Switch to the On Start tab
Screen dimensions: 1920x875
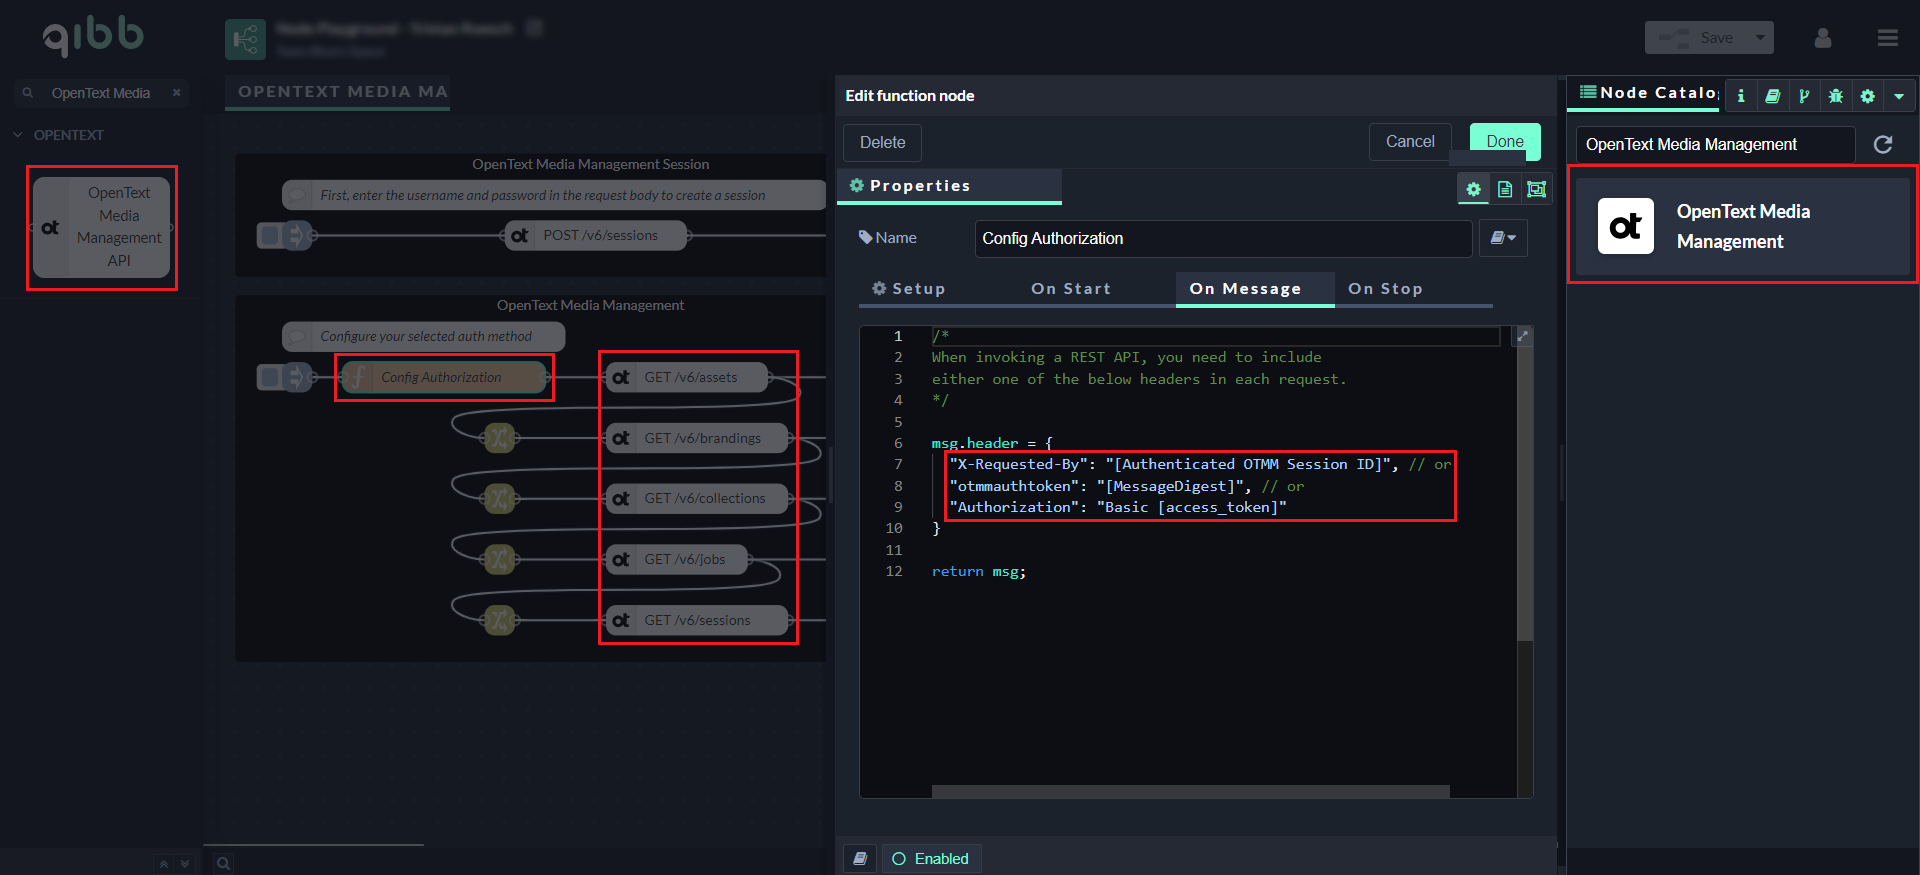tap(1070, 289)
